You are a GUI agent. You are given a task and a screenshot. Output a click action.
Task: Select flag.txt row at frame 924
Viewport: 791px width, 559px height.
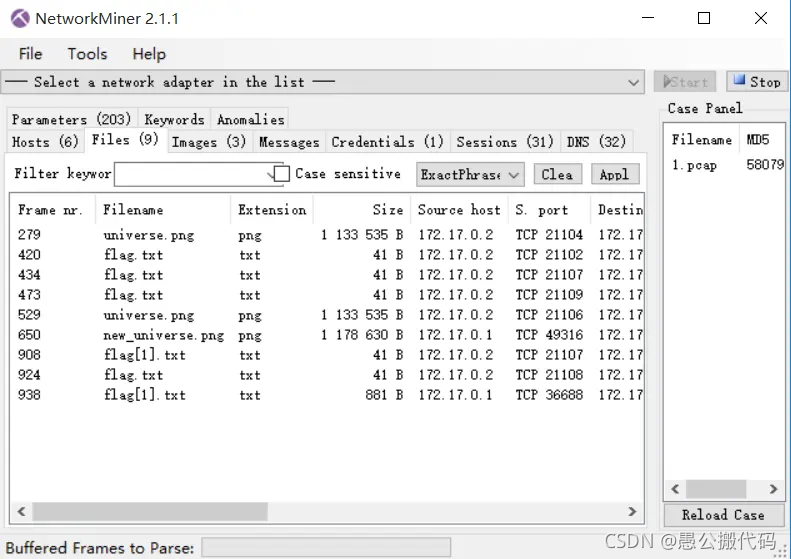click(327, 375)
